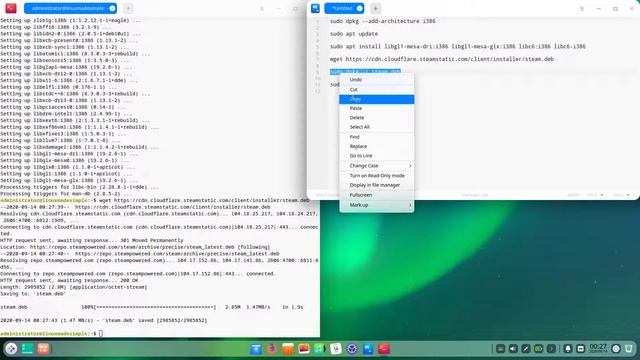Click the 'sudo apt install libgl1-mesa-dri' line
Image resolution: width=640 pixels, height=360 pixels.
458,47
